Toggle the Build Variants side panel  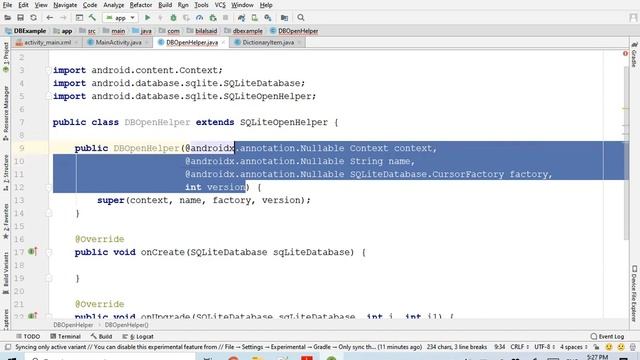(6, 273)
